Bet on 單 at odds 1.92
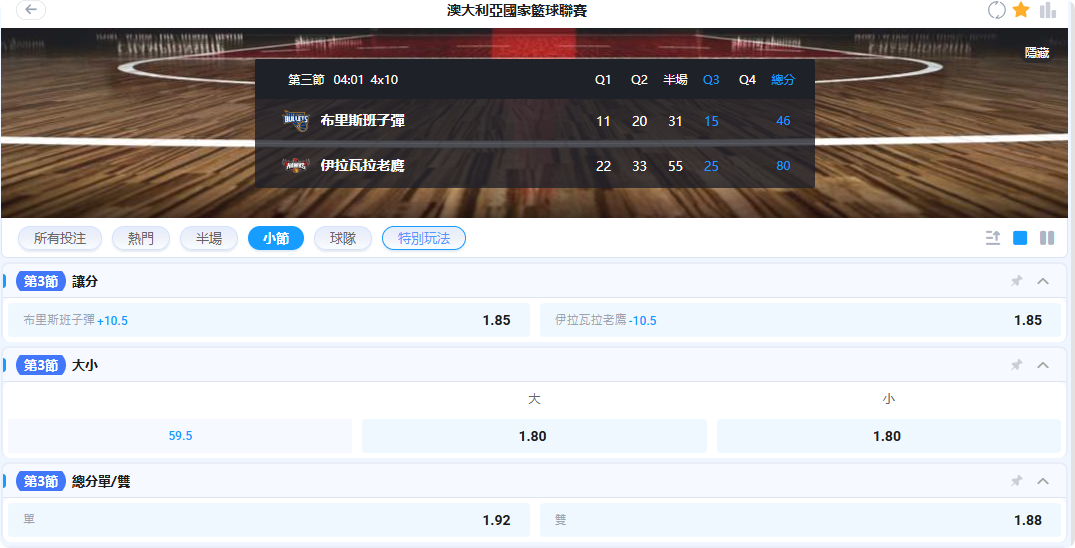This screenshot has width=1075, height=548. click(269, 520)
